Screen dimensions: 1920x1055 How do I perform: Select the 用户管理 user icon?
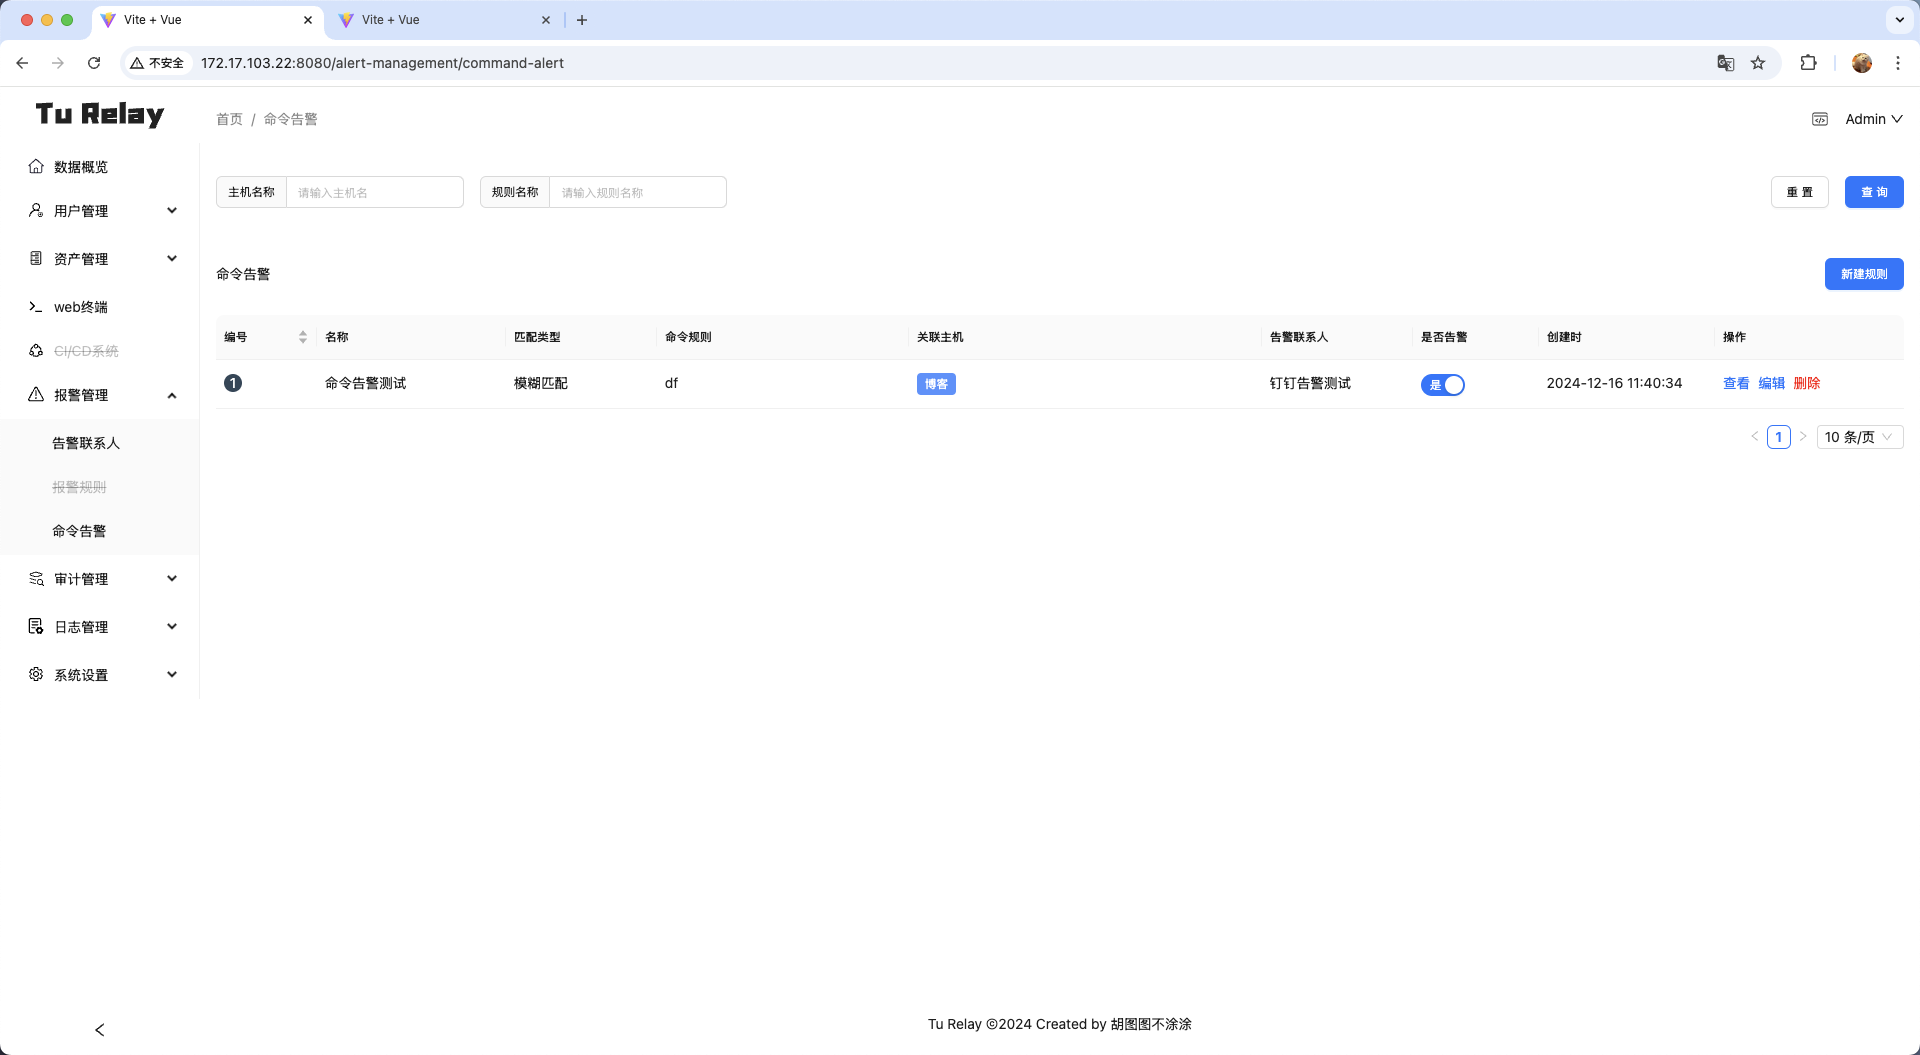coord(36,210)
